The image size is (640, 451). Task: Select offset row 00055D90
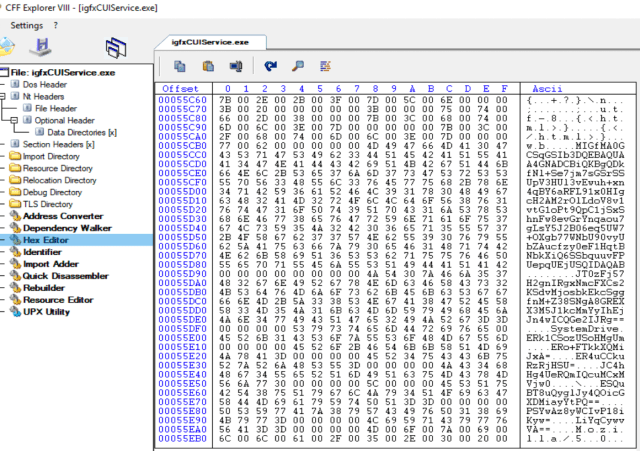click(x=182, y=274)
